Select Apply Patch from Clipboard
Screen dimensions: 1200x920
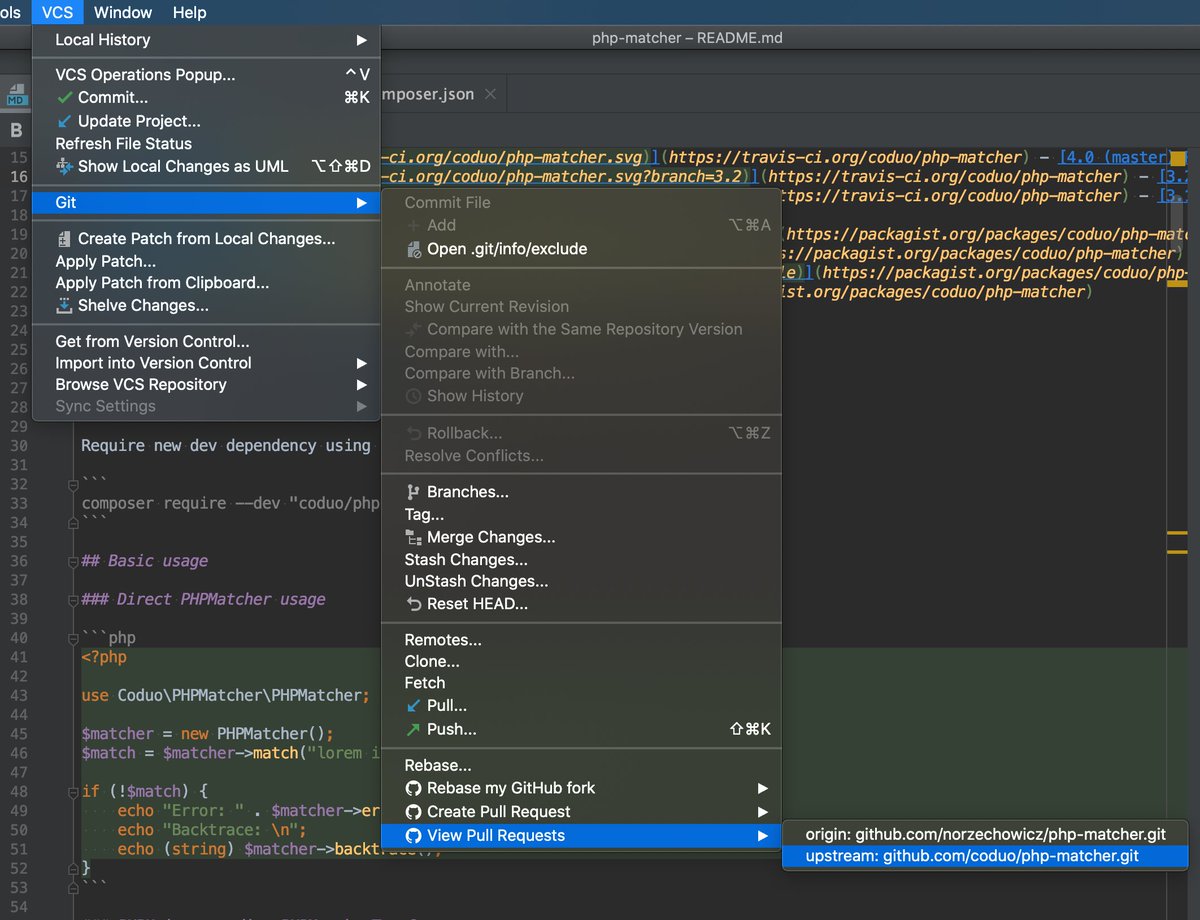coord(206,283)
